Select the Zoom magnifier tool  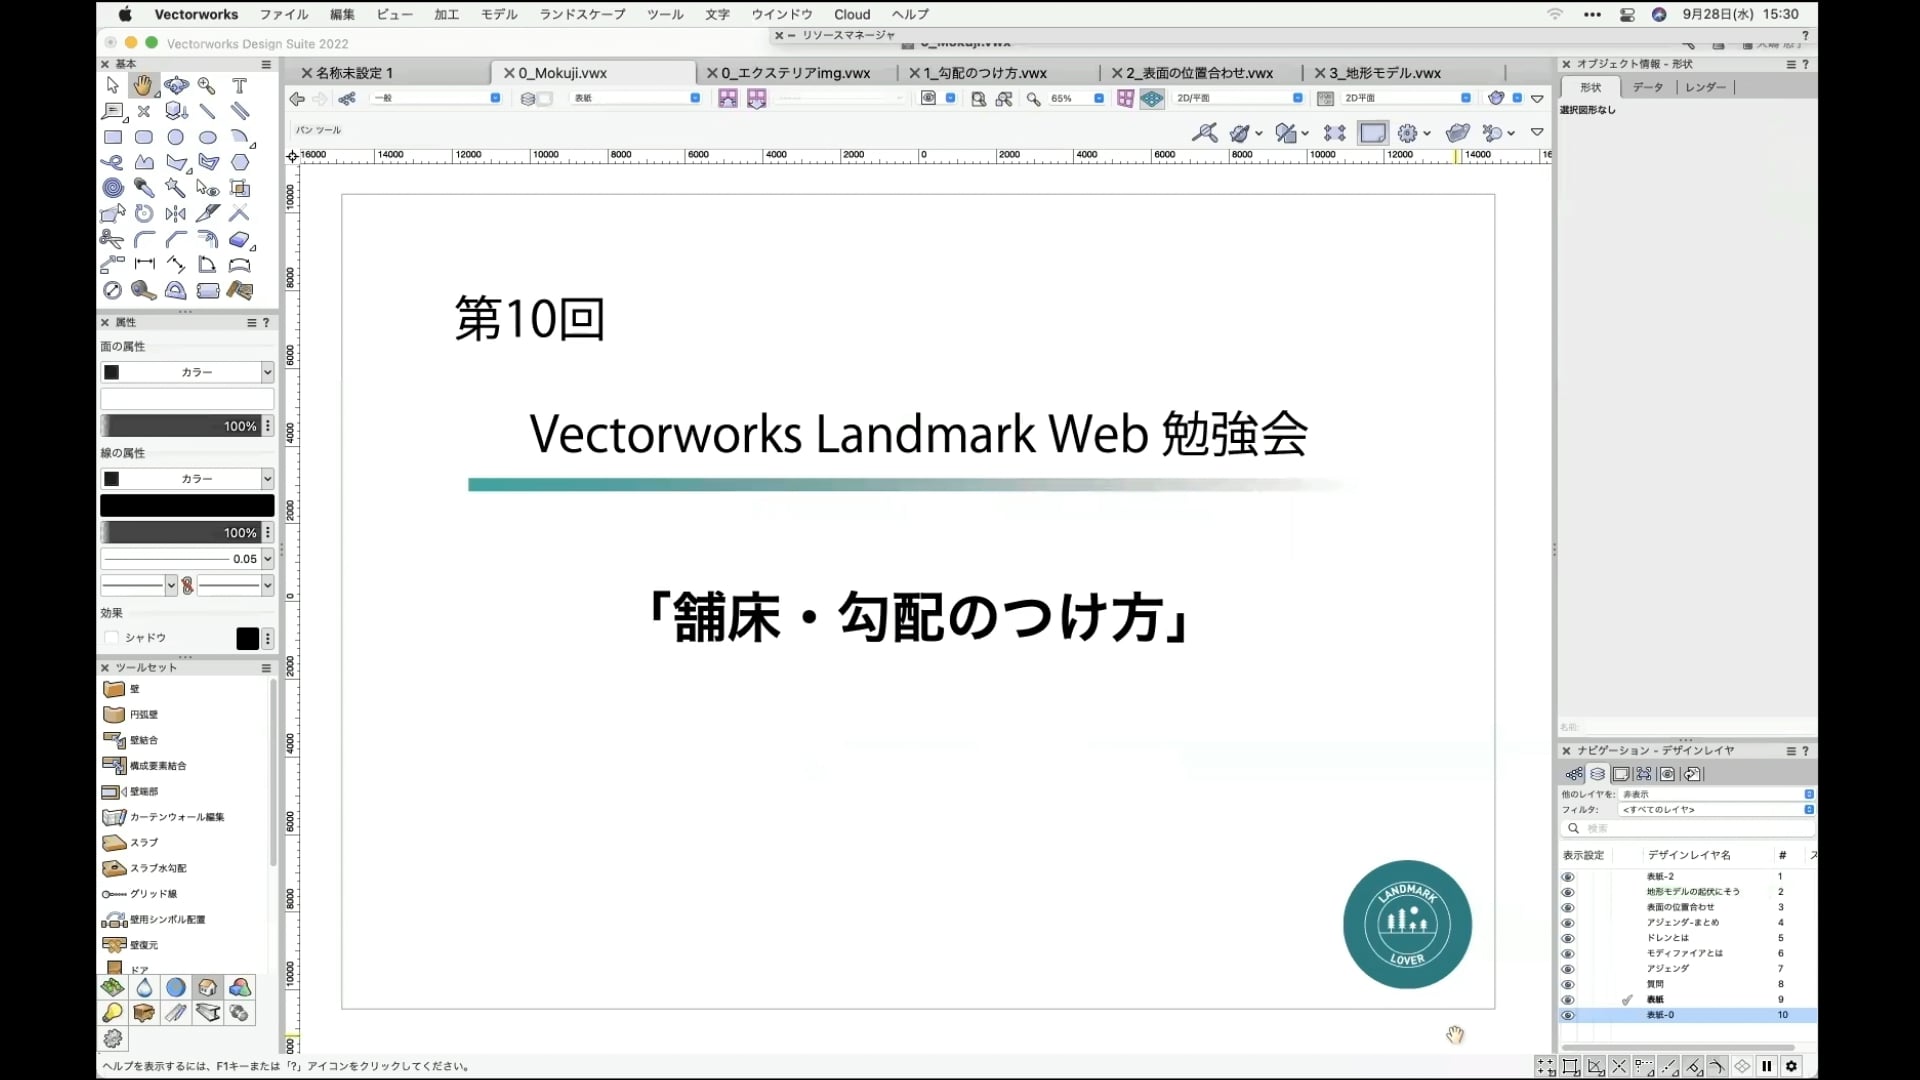pyautogui.click(x=207, y=86)
